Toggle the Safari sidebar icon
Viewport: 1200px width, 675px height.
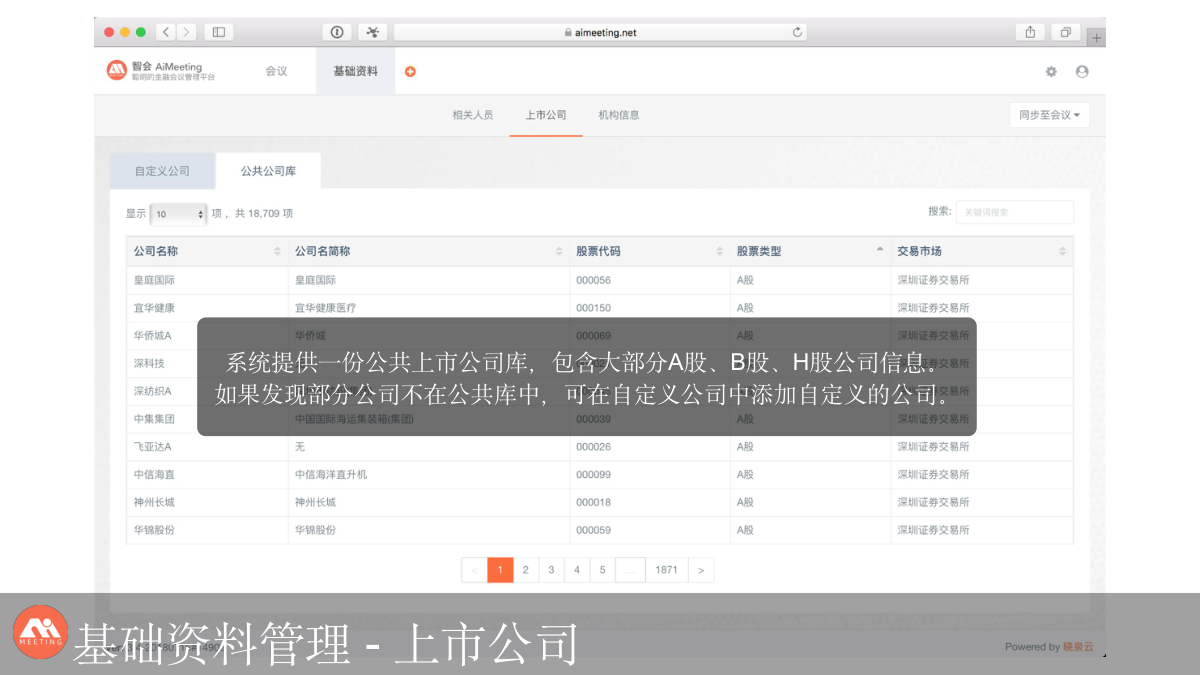218,32
